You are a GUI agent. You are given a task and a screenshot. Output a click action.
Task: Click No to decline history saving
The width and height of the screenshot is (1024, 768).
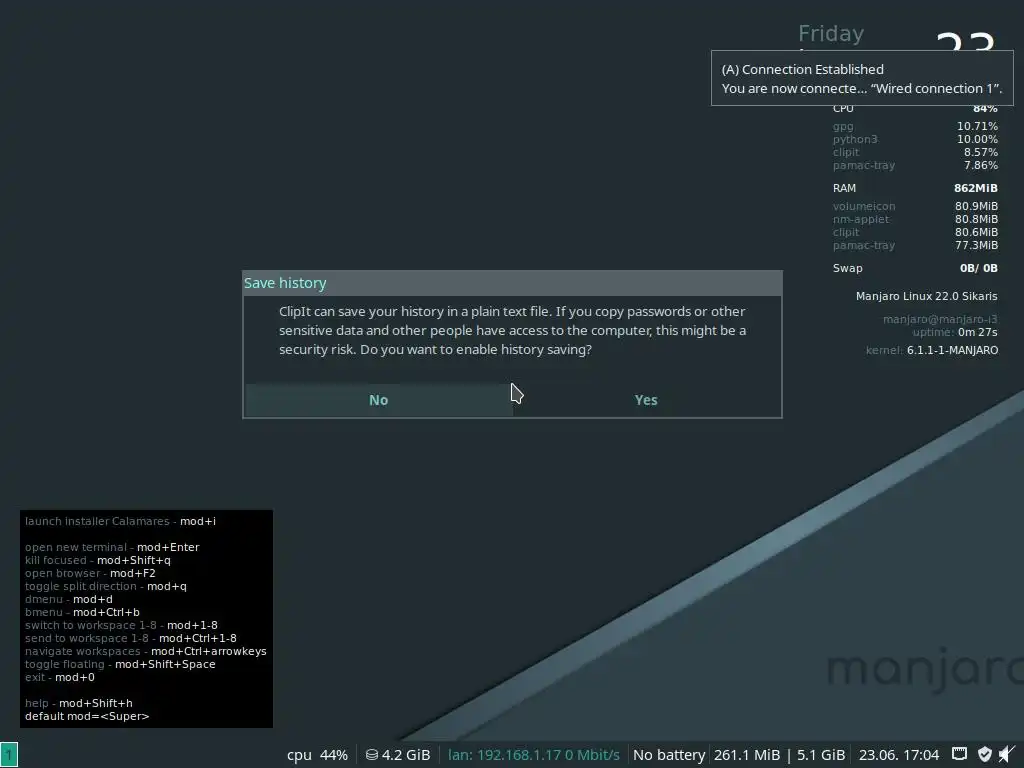(378, 400)
